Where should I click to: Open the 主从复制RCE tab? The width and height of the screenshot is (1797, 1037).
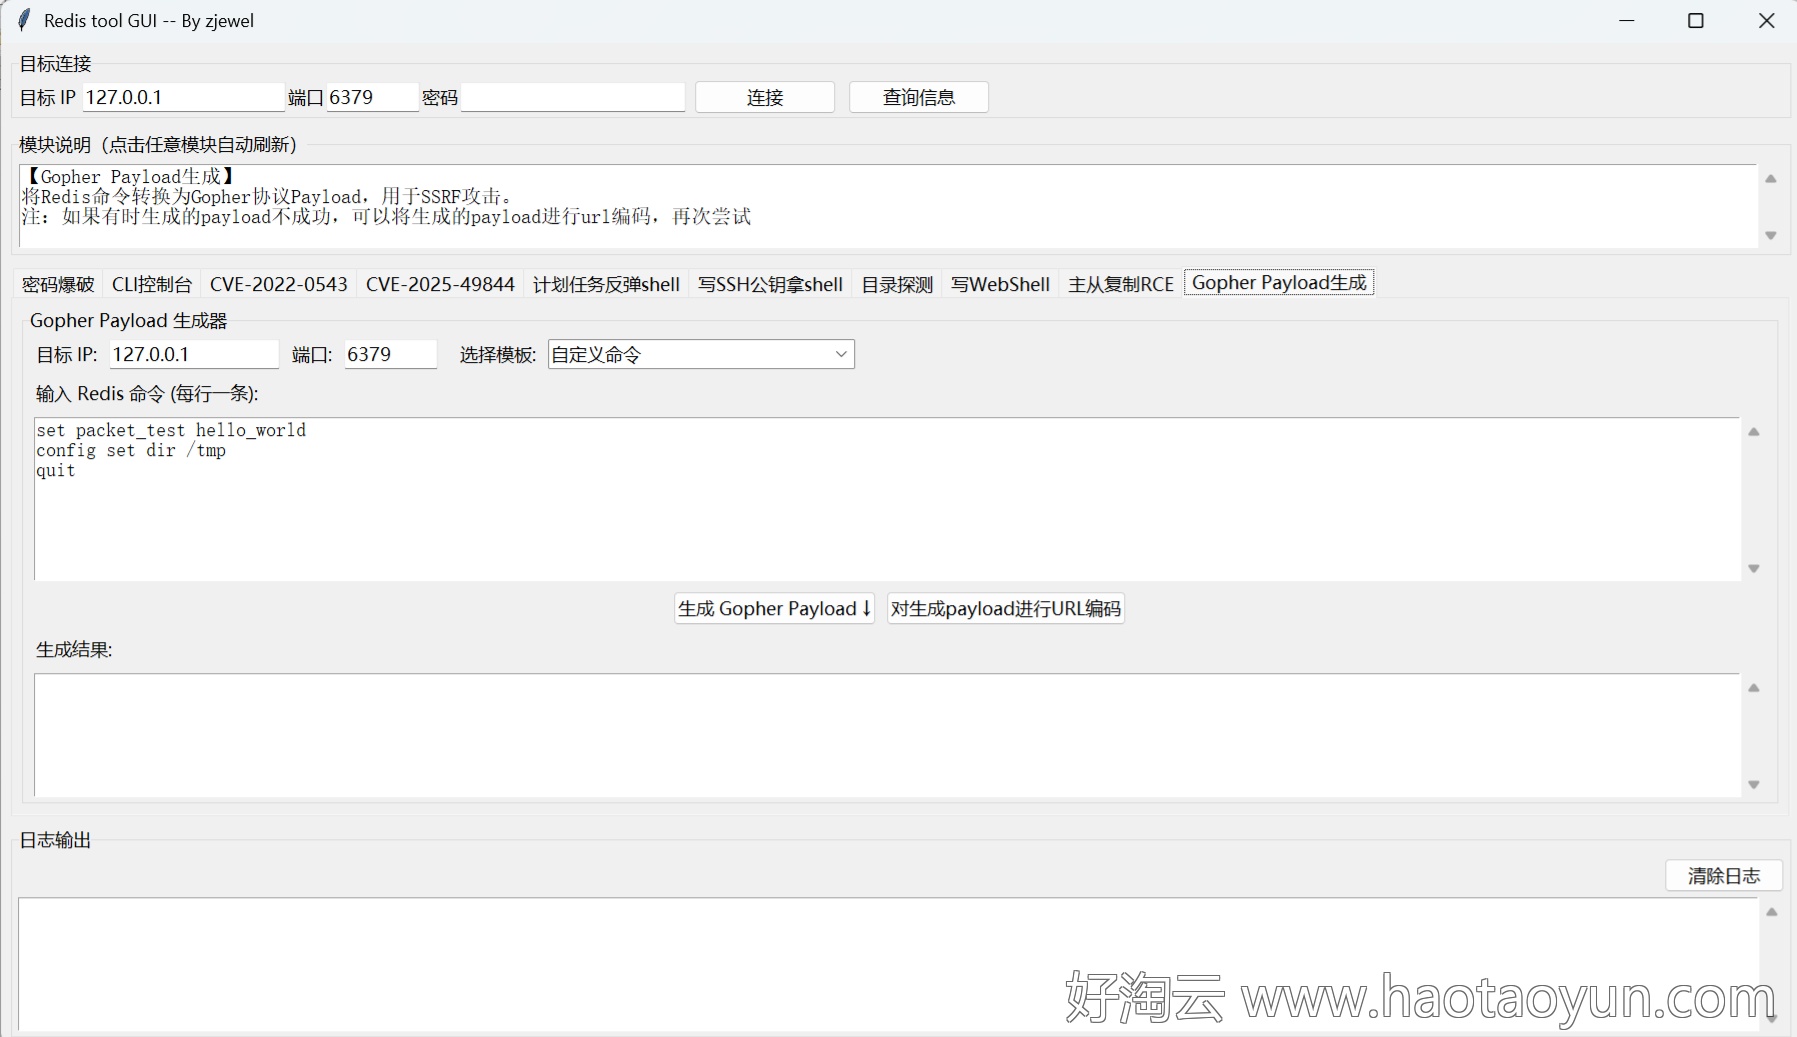click(1120, 284)
